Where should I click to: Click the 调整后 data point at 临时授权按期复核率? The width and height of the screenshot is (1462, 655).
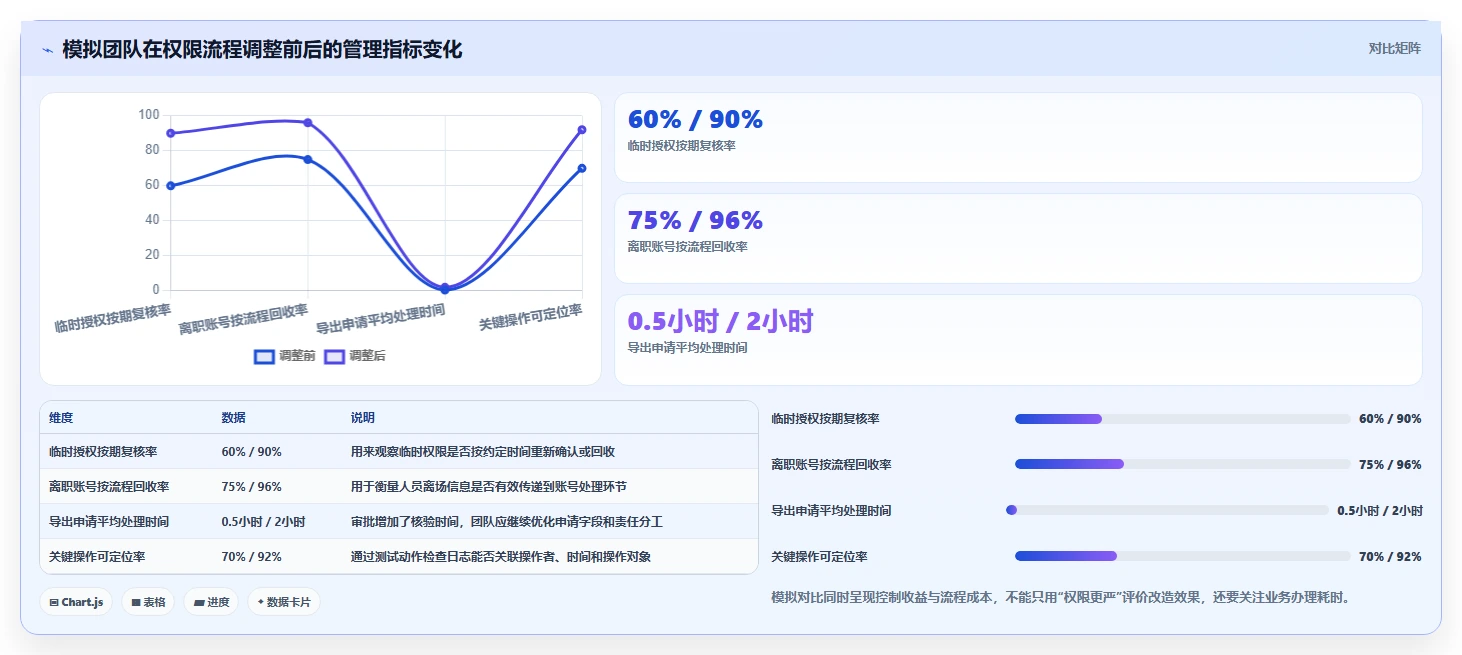171,133
